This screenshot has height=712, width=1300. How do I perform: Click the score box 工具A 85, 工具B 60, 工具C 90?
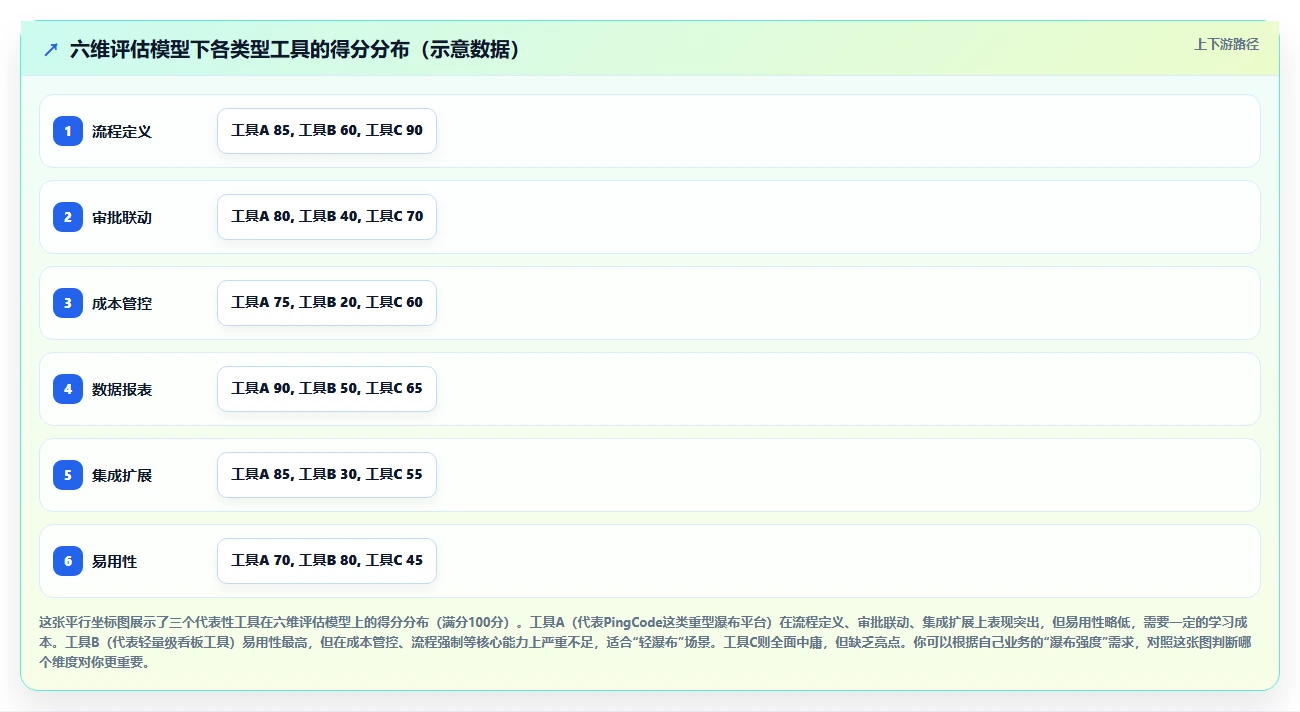327,131
